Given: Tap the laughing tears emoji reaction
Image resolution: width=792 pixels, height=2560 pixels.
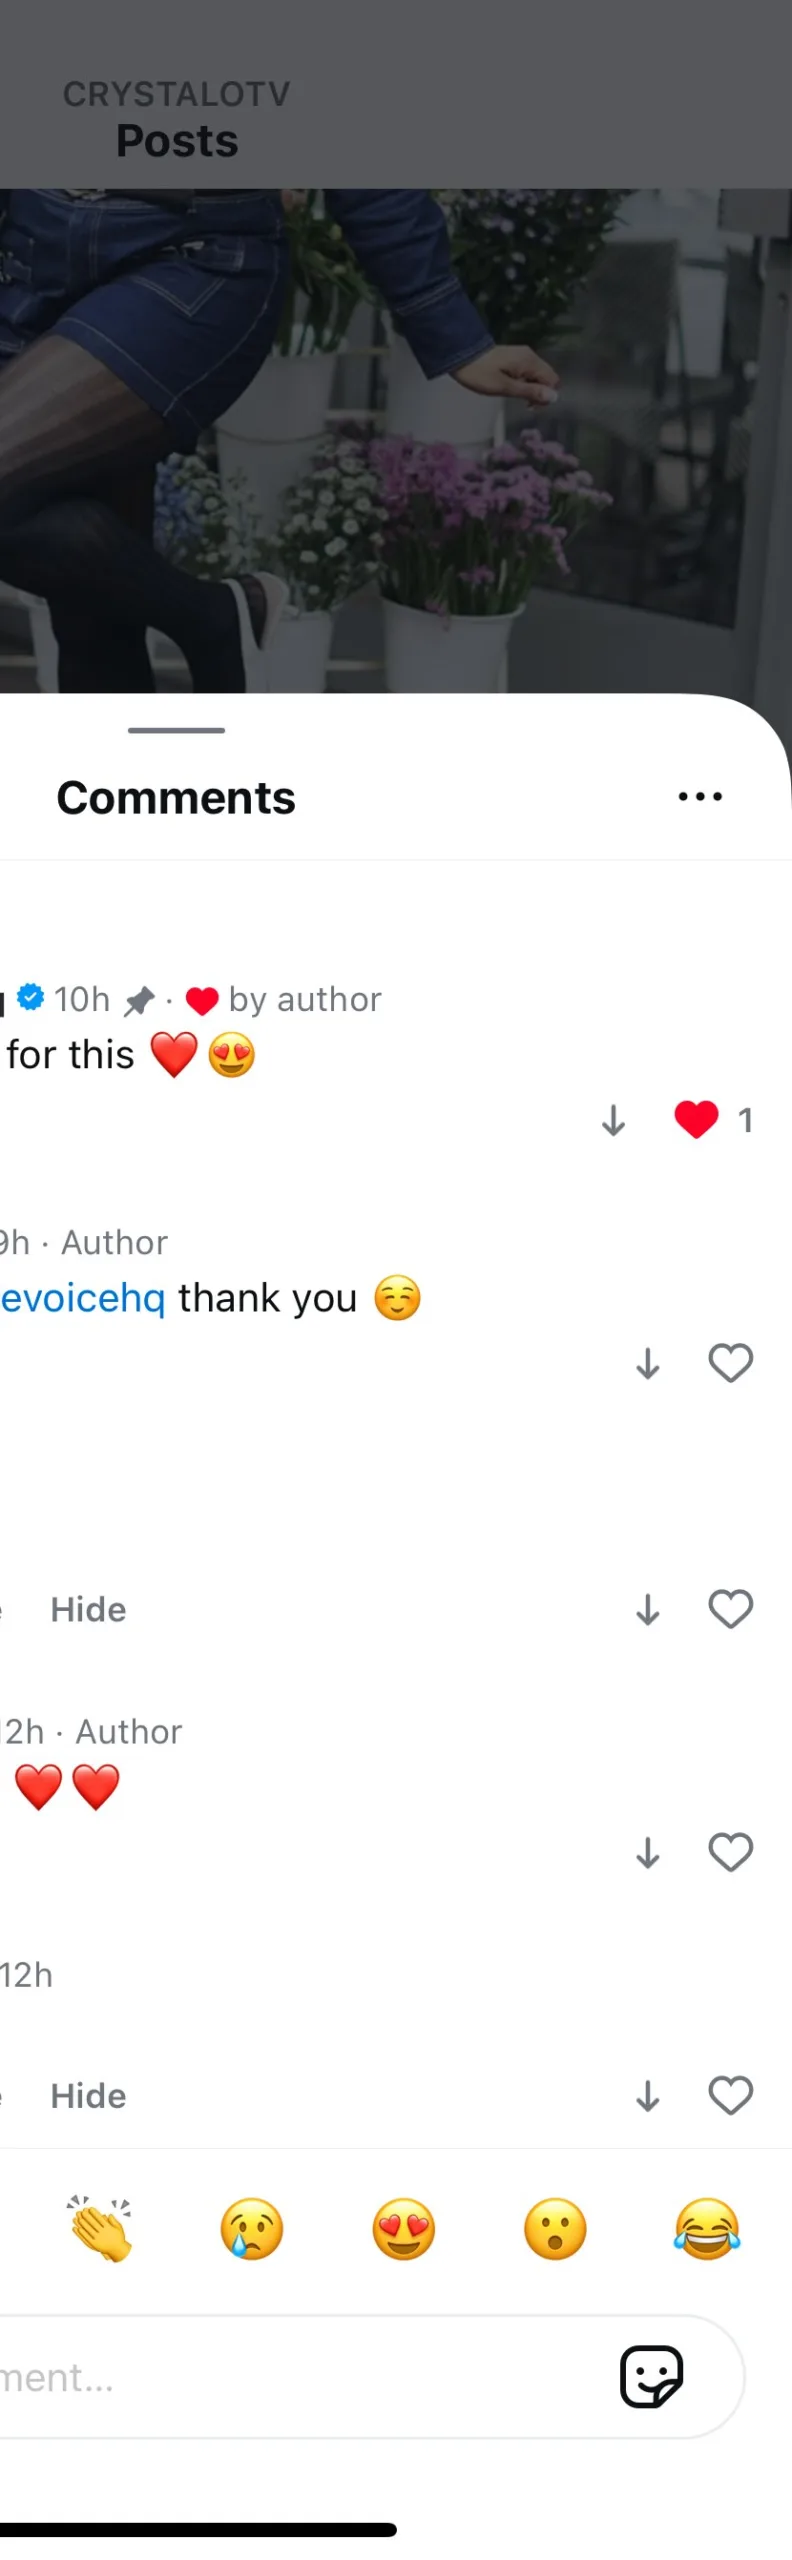Looking at the screenshot, I should pos(707,2229).
